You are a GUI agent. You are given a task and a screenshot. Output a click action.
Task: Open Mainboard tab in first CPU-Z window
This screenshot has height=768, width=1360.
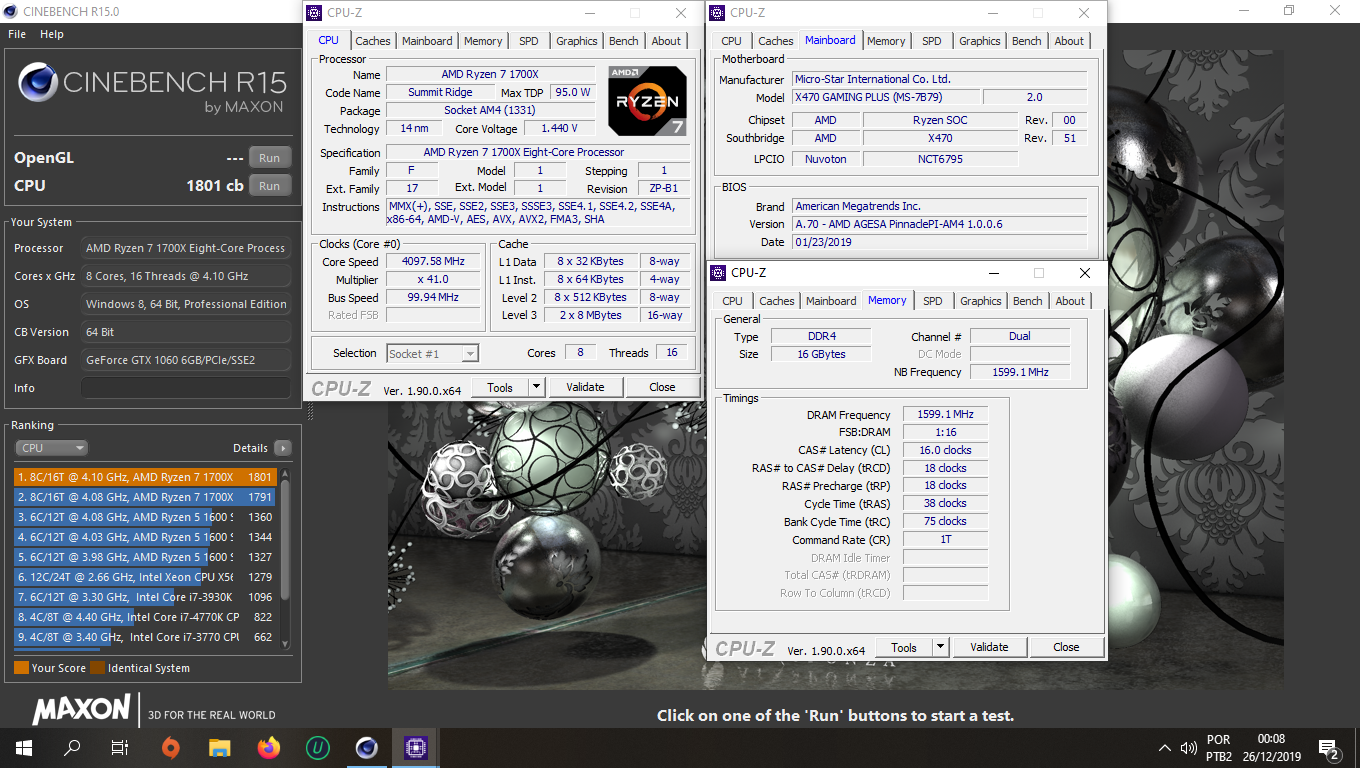pos(427,41)
